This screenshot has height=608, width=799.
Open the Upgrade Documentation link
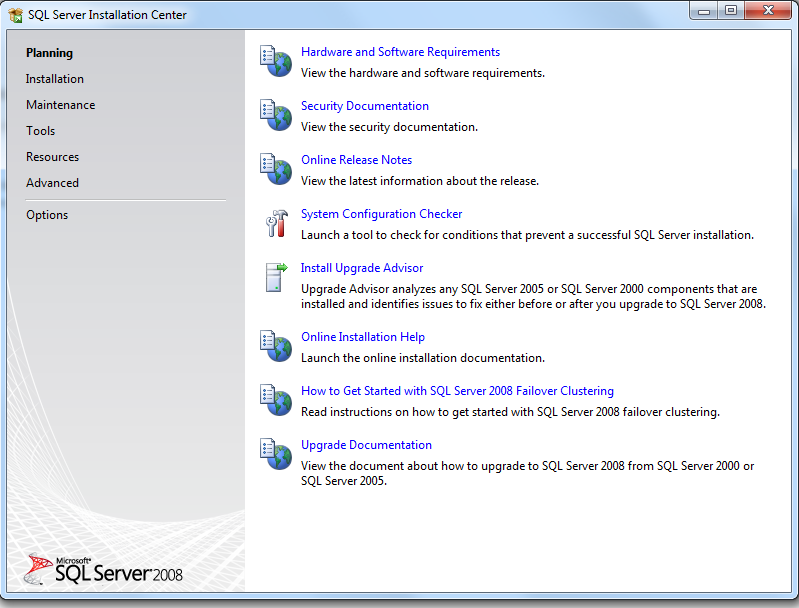coord(366,445)
